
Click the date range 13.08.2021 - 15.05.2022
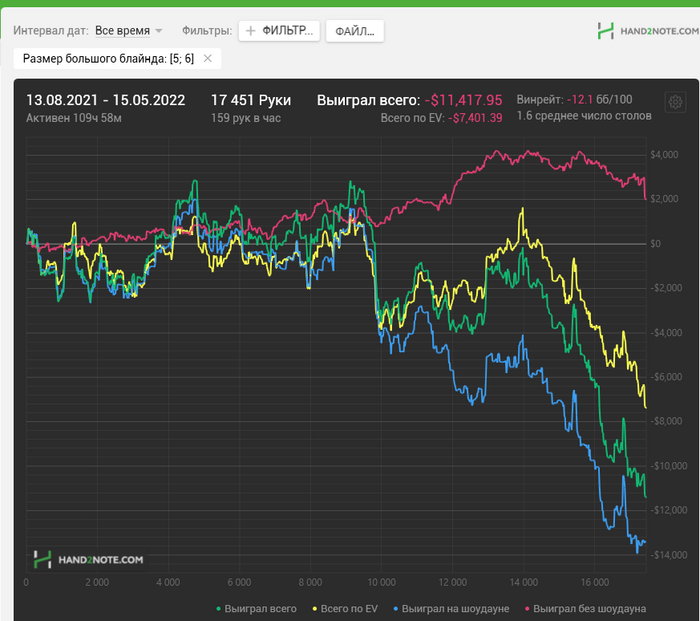coord(105,100)
